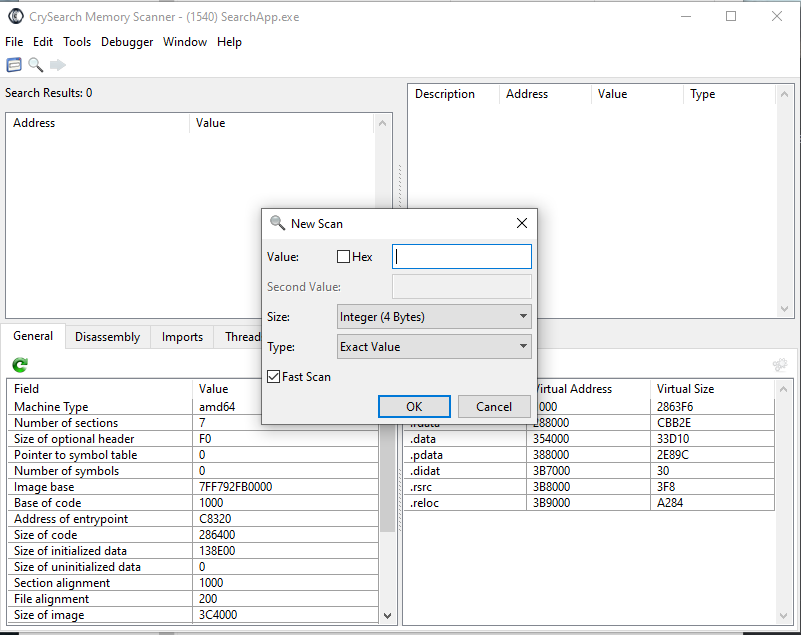Viewport: 801px width, 635px height.
Task: Click virtual address value '3B9000'
Action: (551, 503)
